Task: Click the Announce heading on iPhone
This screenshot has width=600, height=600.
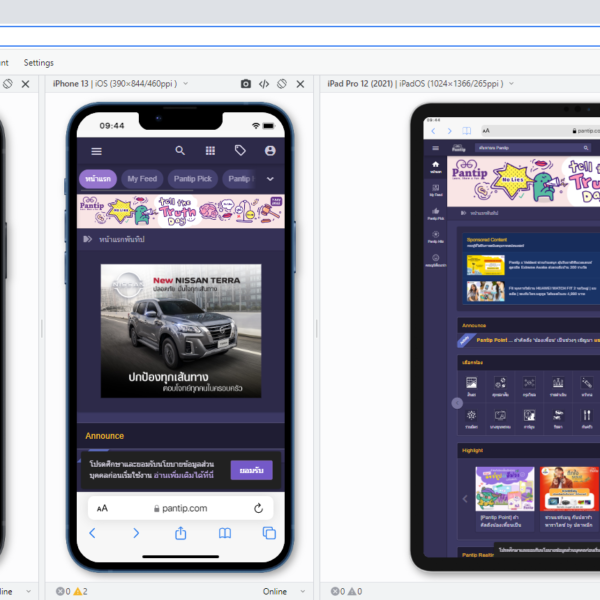Action: click(104, 436)
